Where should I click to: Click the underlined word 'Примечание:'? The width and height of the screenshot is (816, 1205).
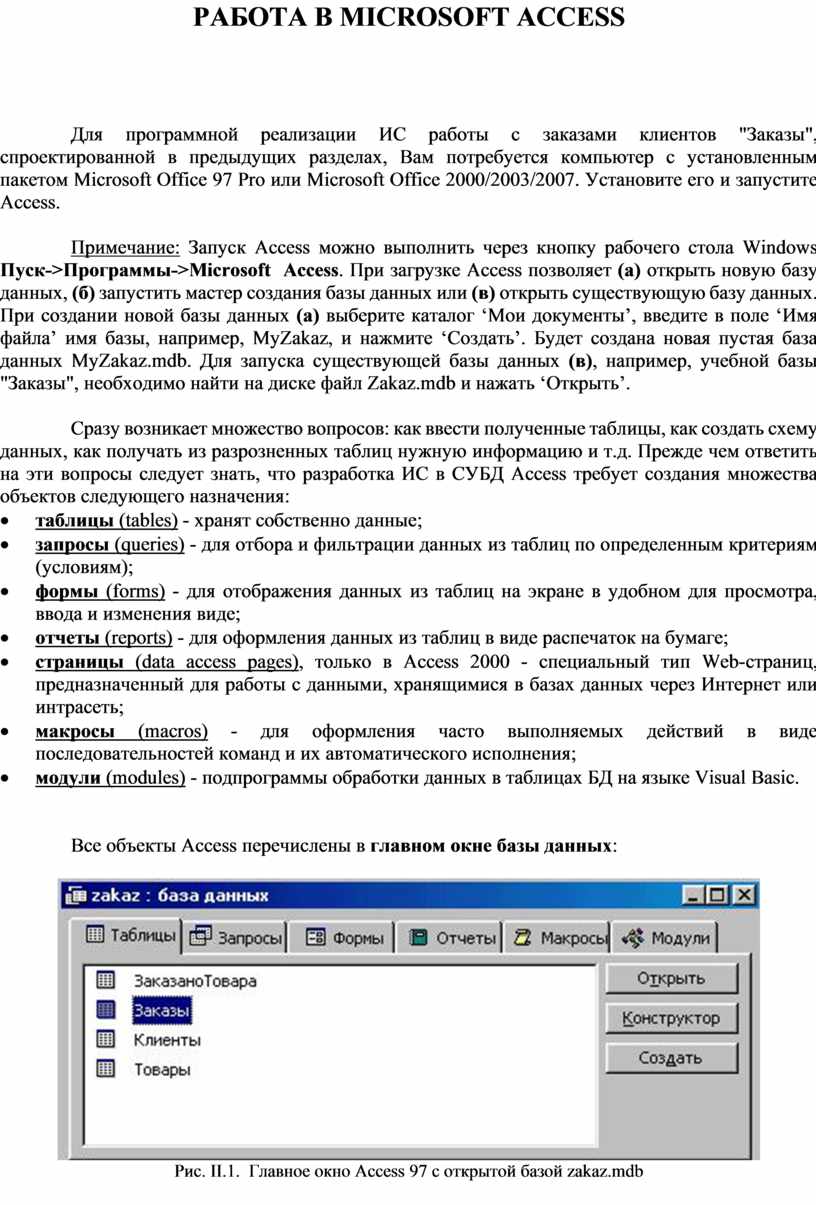(124, 247)
